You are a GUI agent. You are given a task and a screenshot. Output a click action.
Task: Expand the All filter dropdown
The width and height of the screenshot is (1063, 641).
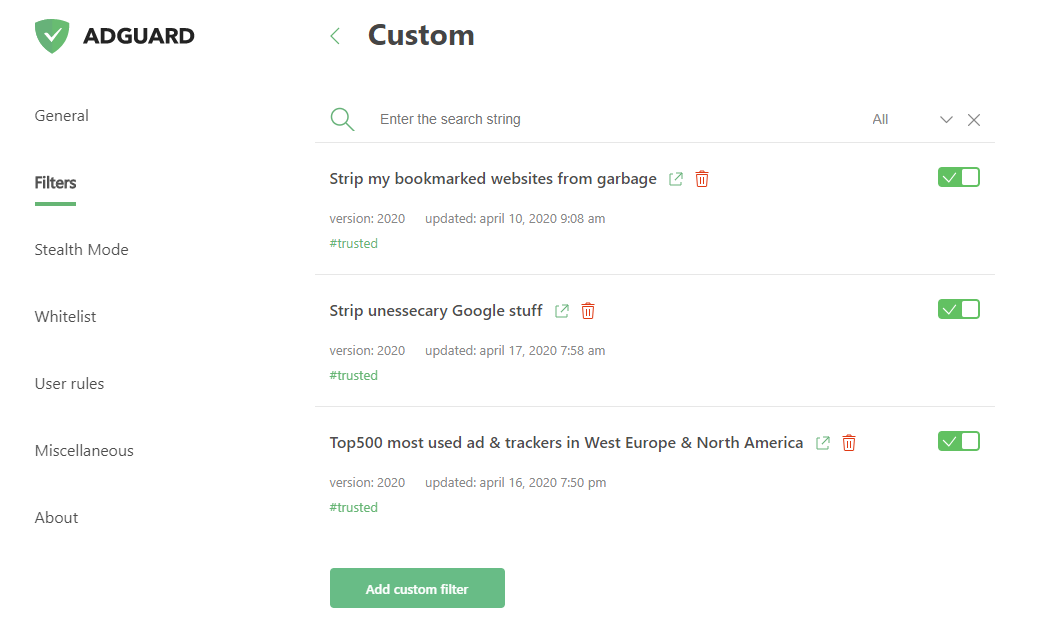tap(946, 120)
